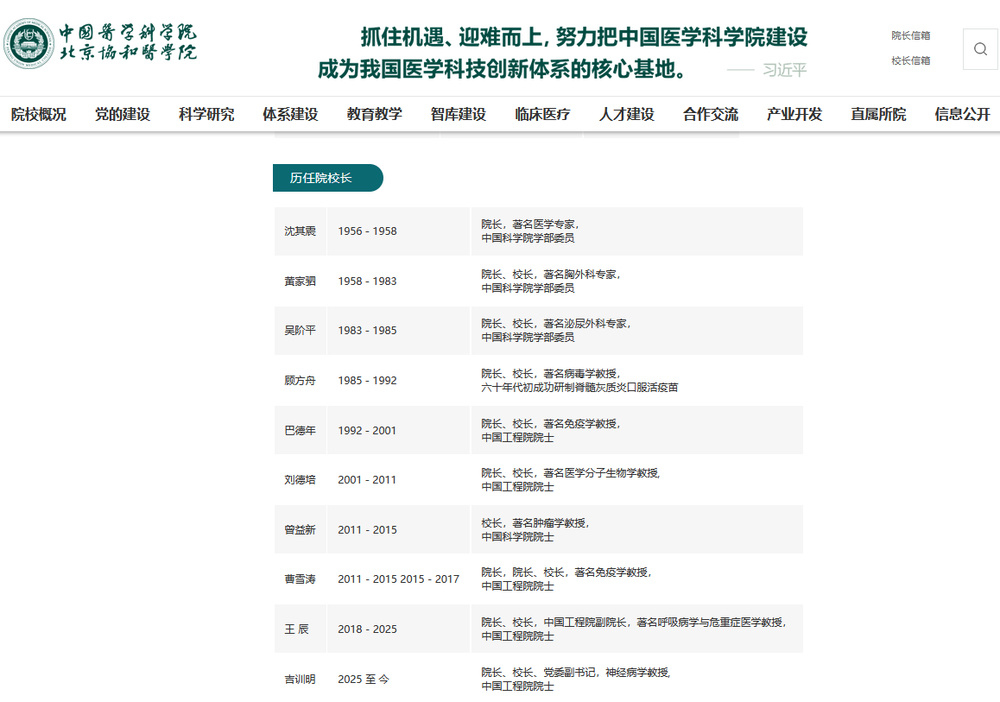Click the name 吉训明
The image size is (1000, 702).
coord(300,679)
